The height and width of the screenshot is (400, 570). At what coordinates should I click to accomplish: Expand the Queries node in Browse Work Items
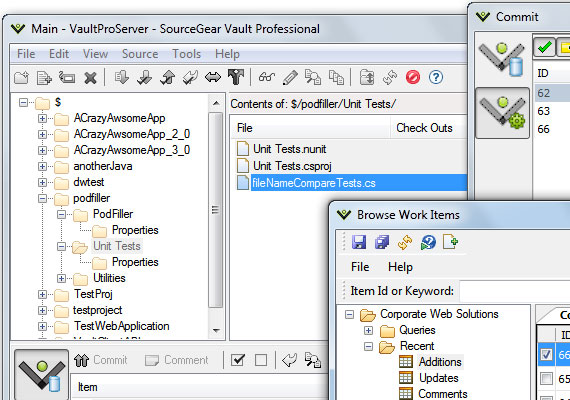pos(368,330)
